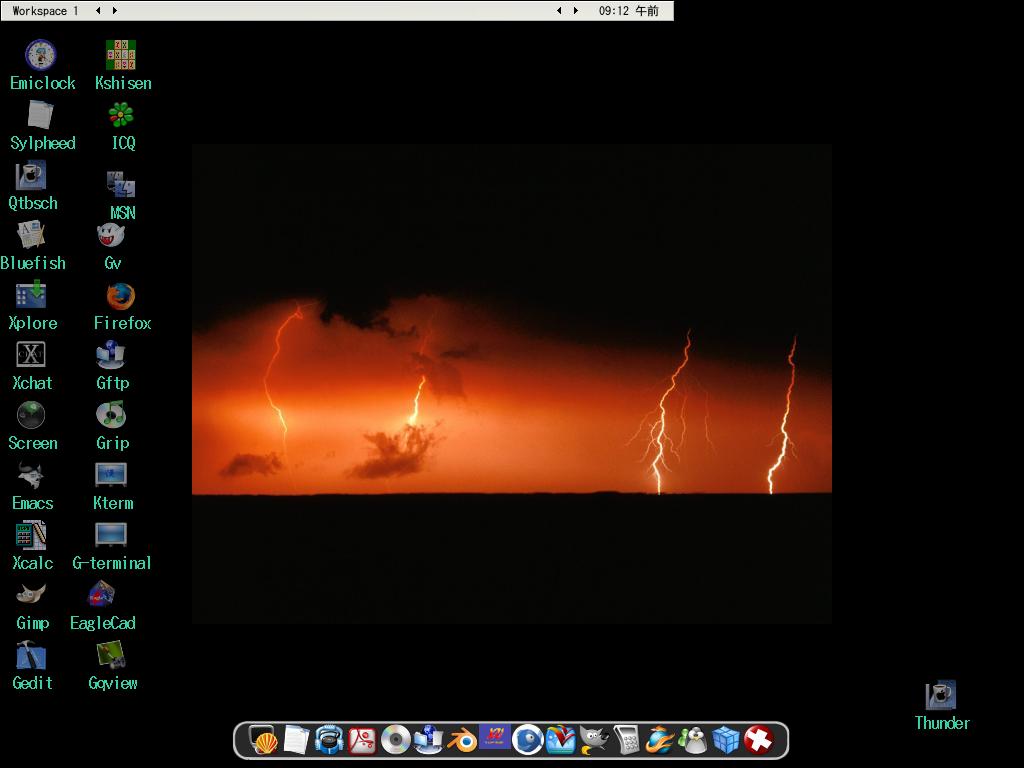This screenshot has width=1024, height=768.
Task: Click the CD disc icon in the dock
Action: pos(395,740)
